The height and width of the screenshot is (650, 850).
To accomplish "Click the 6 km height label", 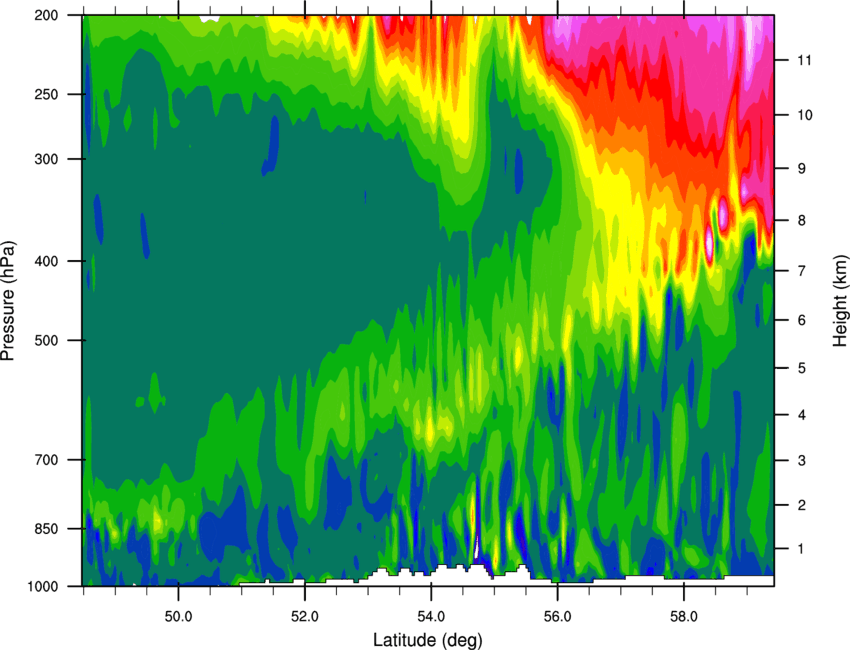I will [x=801, y=320].
